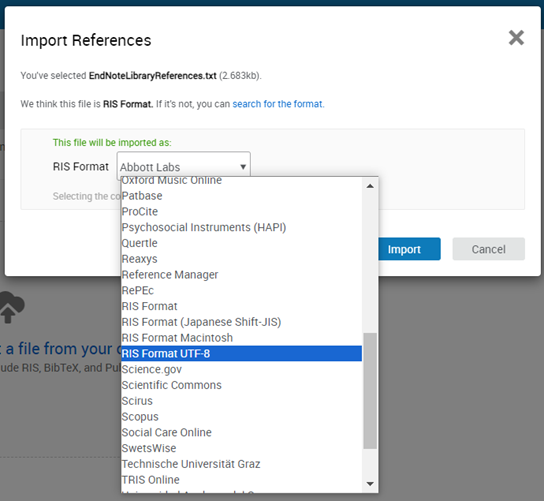Select highlighted RIS Format UTF-8 option
Viewport: 544px width, 501px height.
(x=241, y=354)
